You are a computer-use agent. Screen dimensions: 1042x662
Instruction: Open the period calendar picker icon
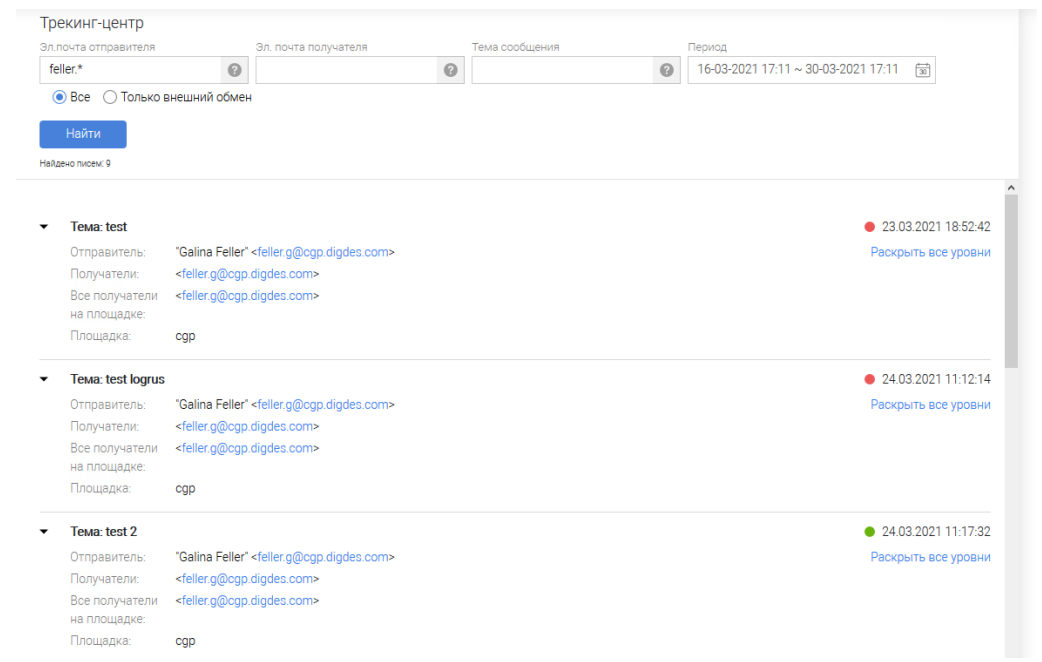[922, 70]
